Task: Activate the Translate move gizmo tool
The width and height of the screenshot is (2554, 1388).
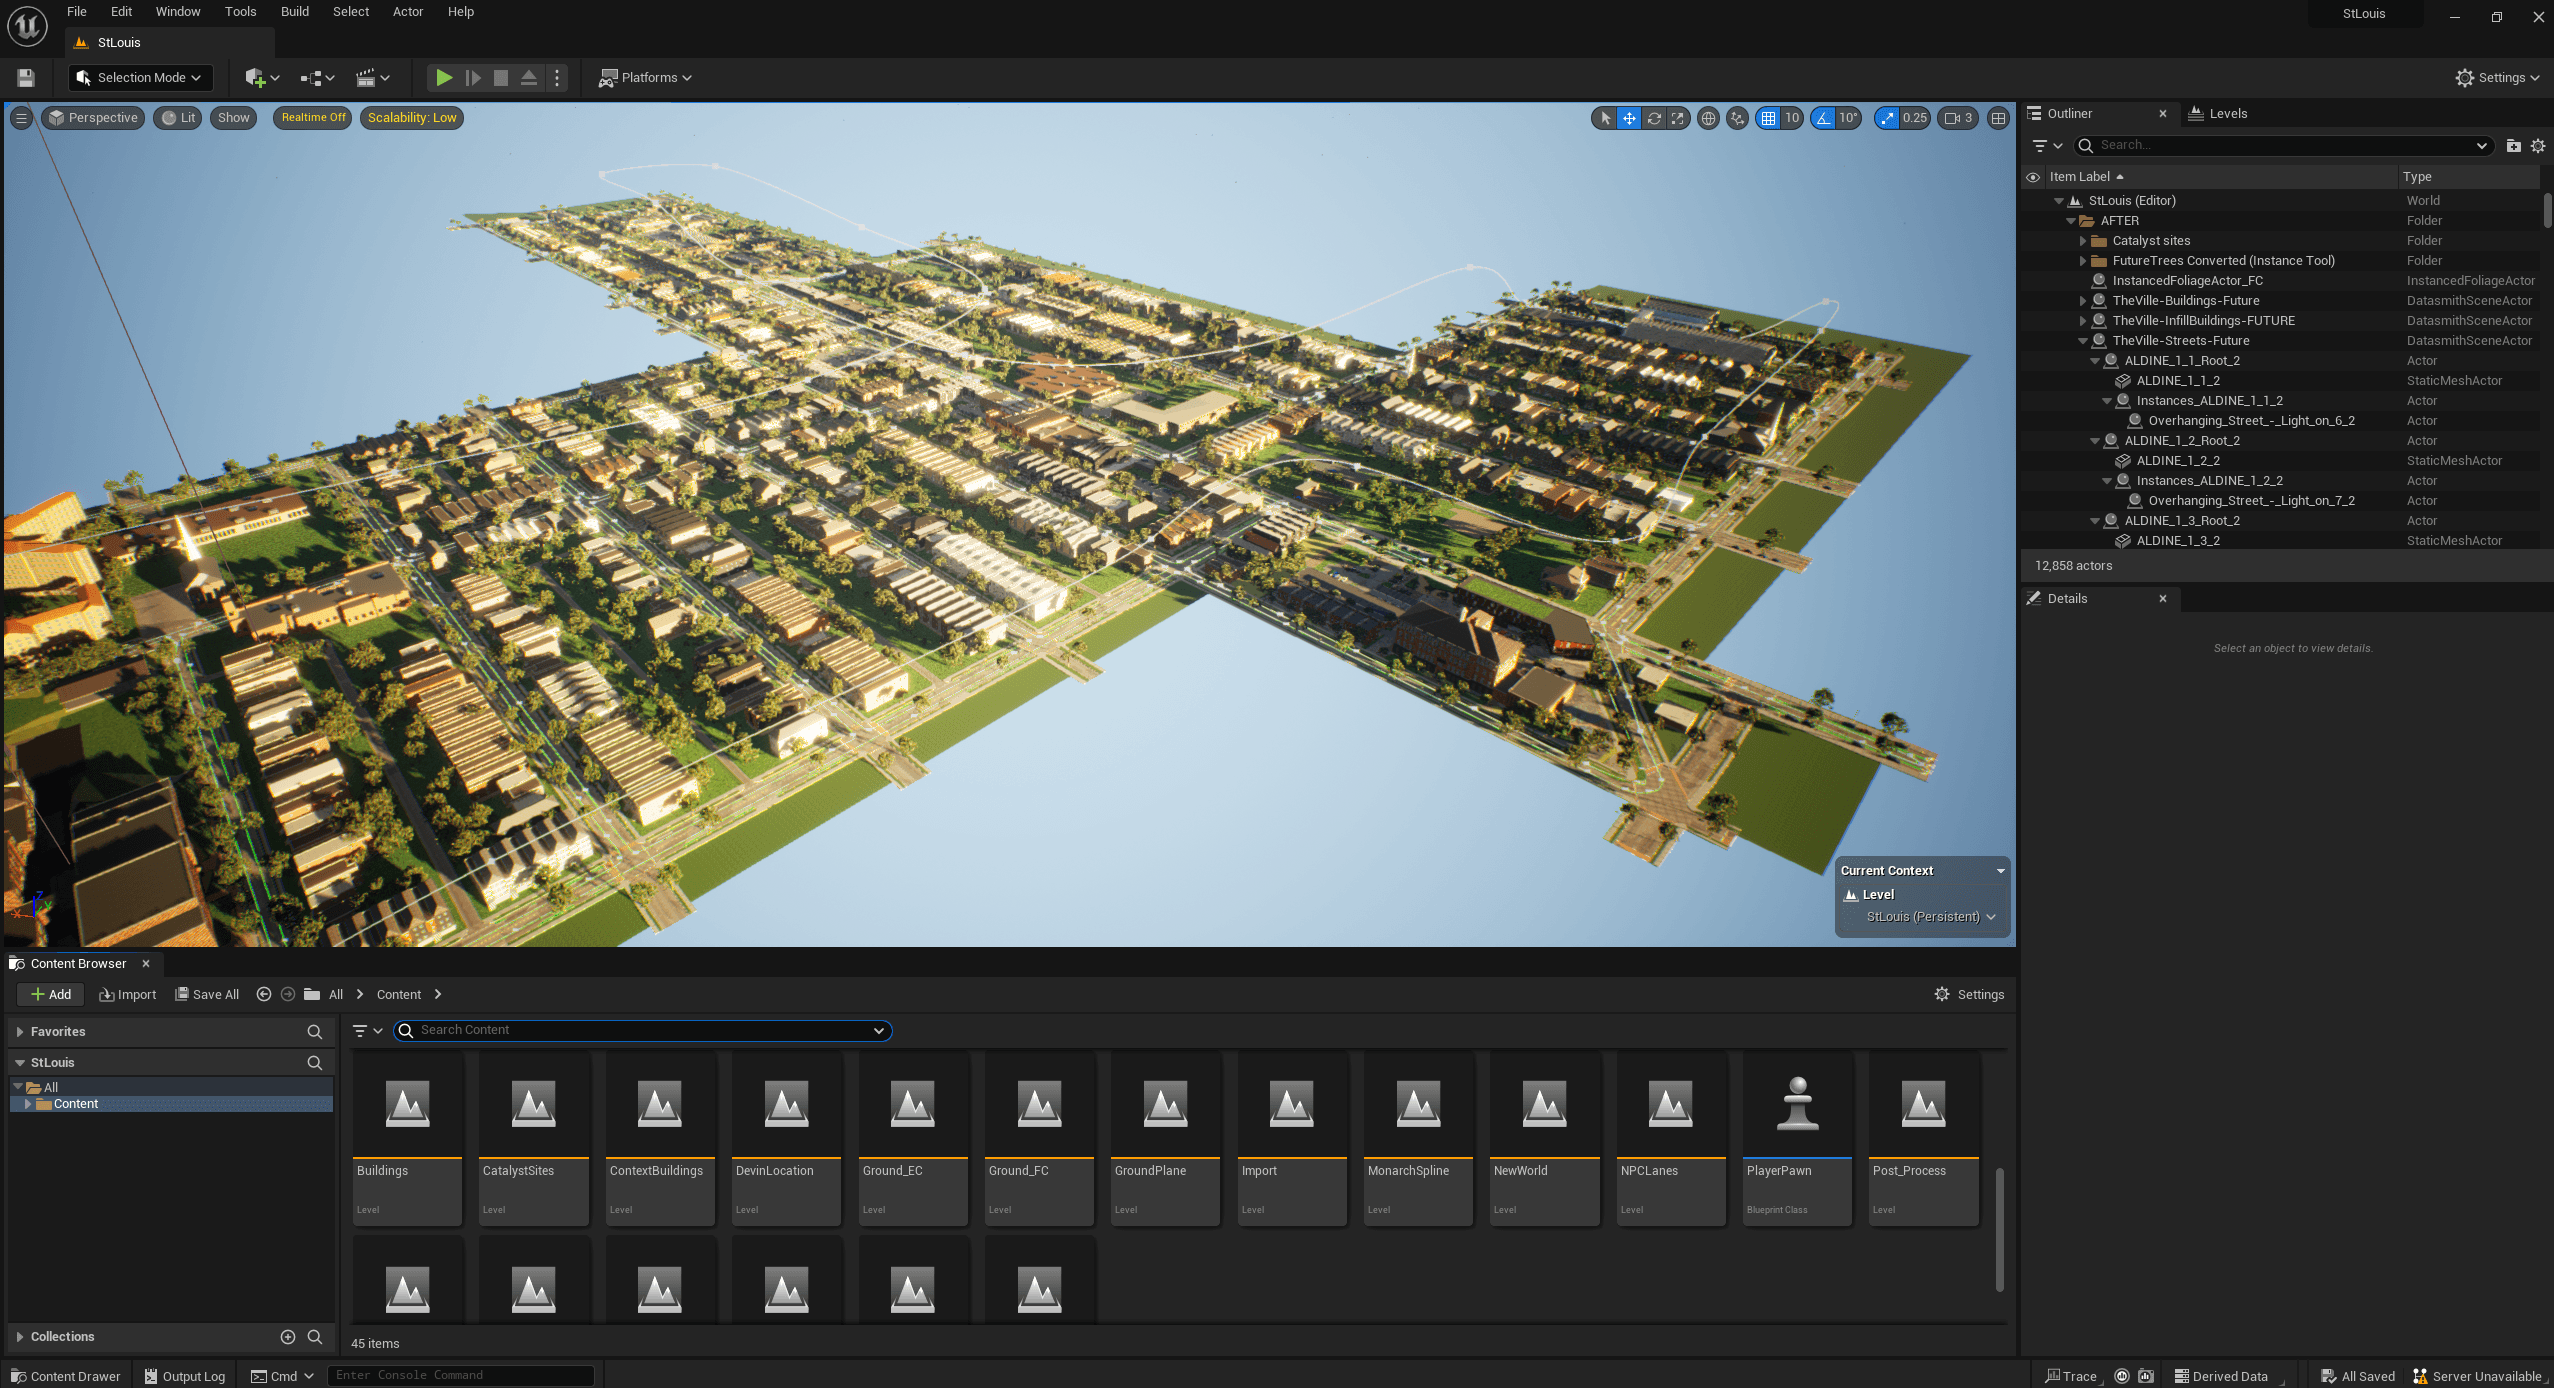Action: 1629,118
